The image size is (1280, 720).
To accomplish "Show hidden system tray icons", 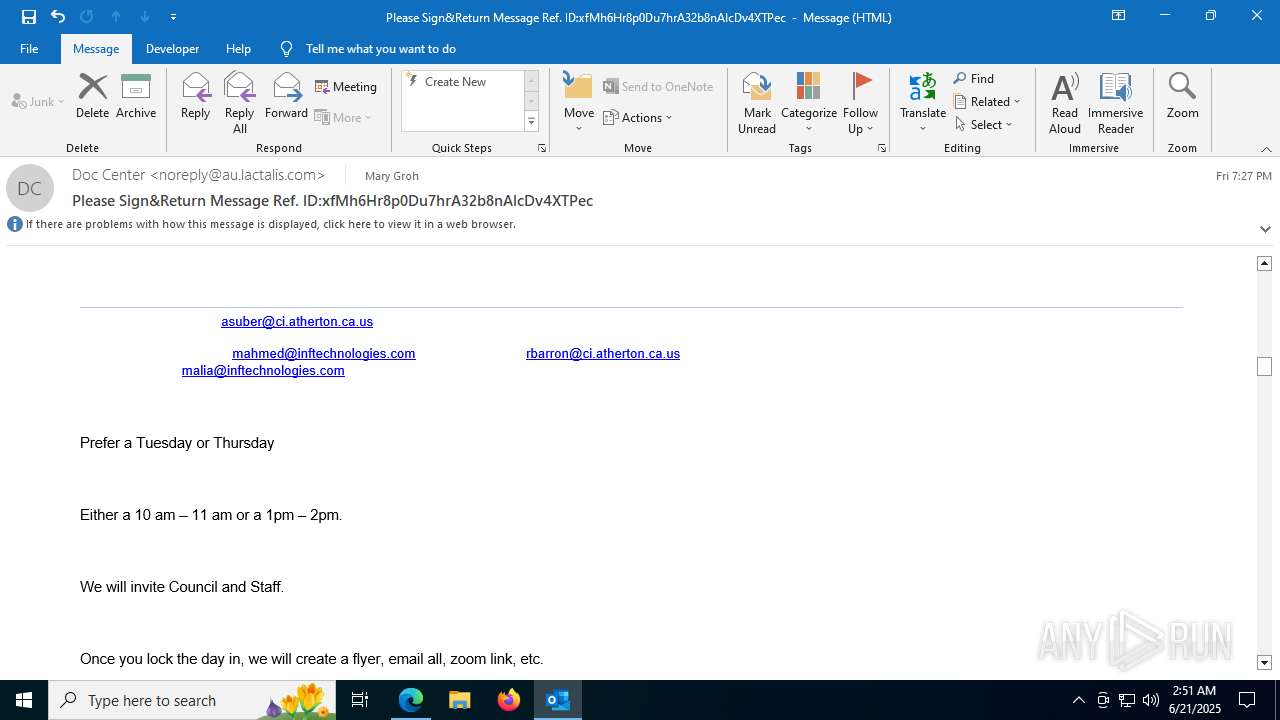I will coord(1078,700).
